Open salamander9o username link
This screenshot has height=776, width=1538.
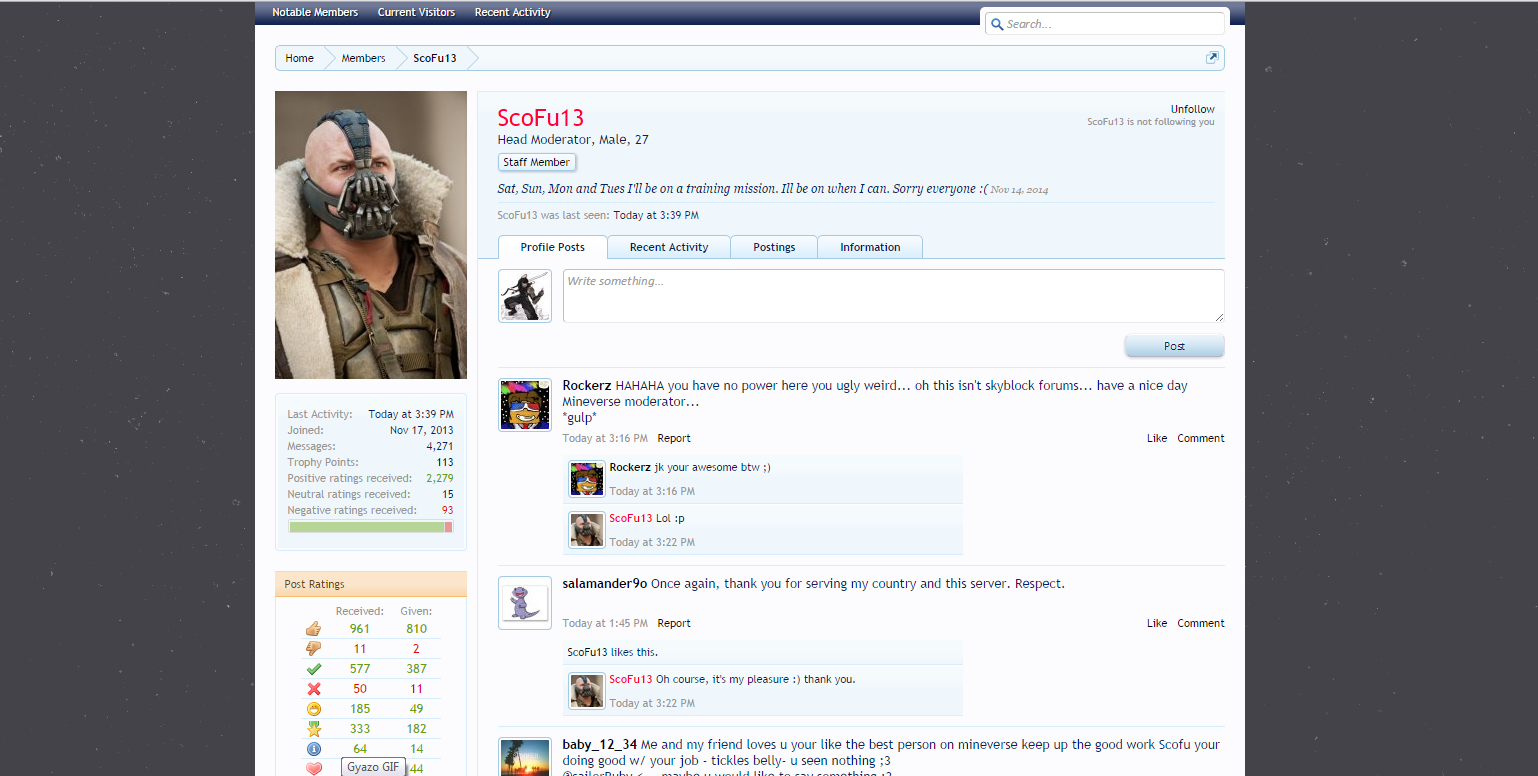605,583
